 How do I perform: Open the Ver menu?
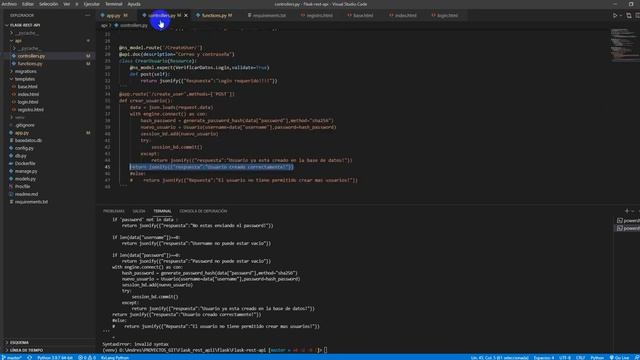[66, 4]
